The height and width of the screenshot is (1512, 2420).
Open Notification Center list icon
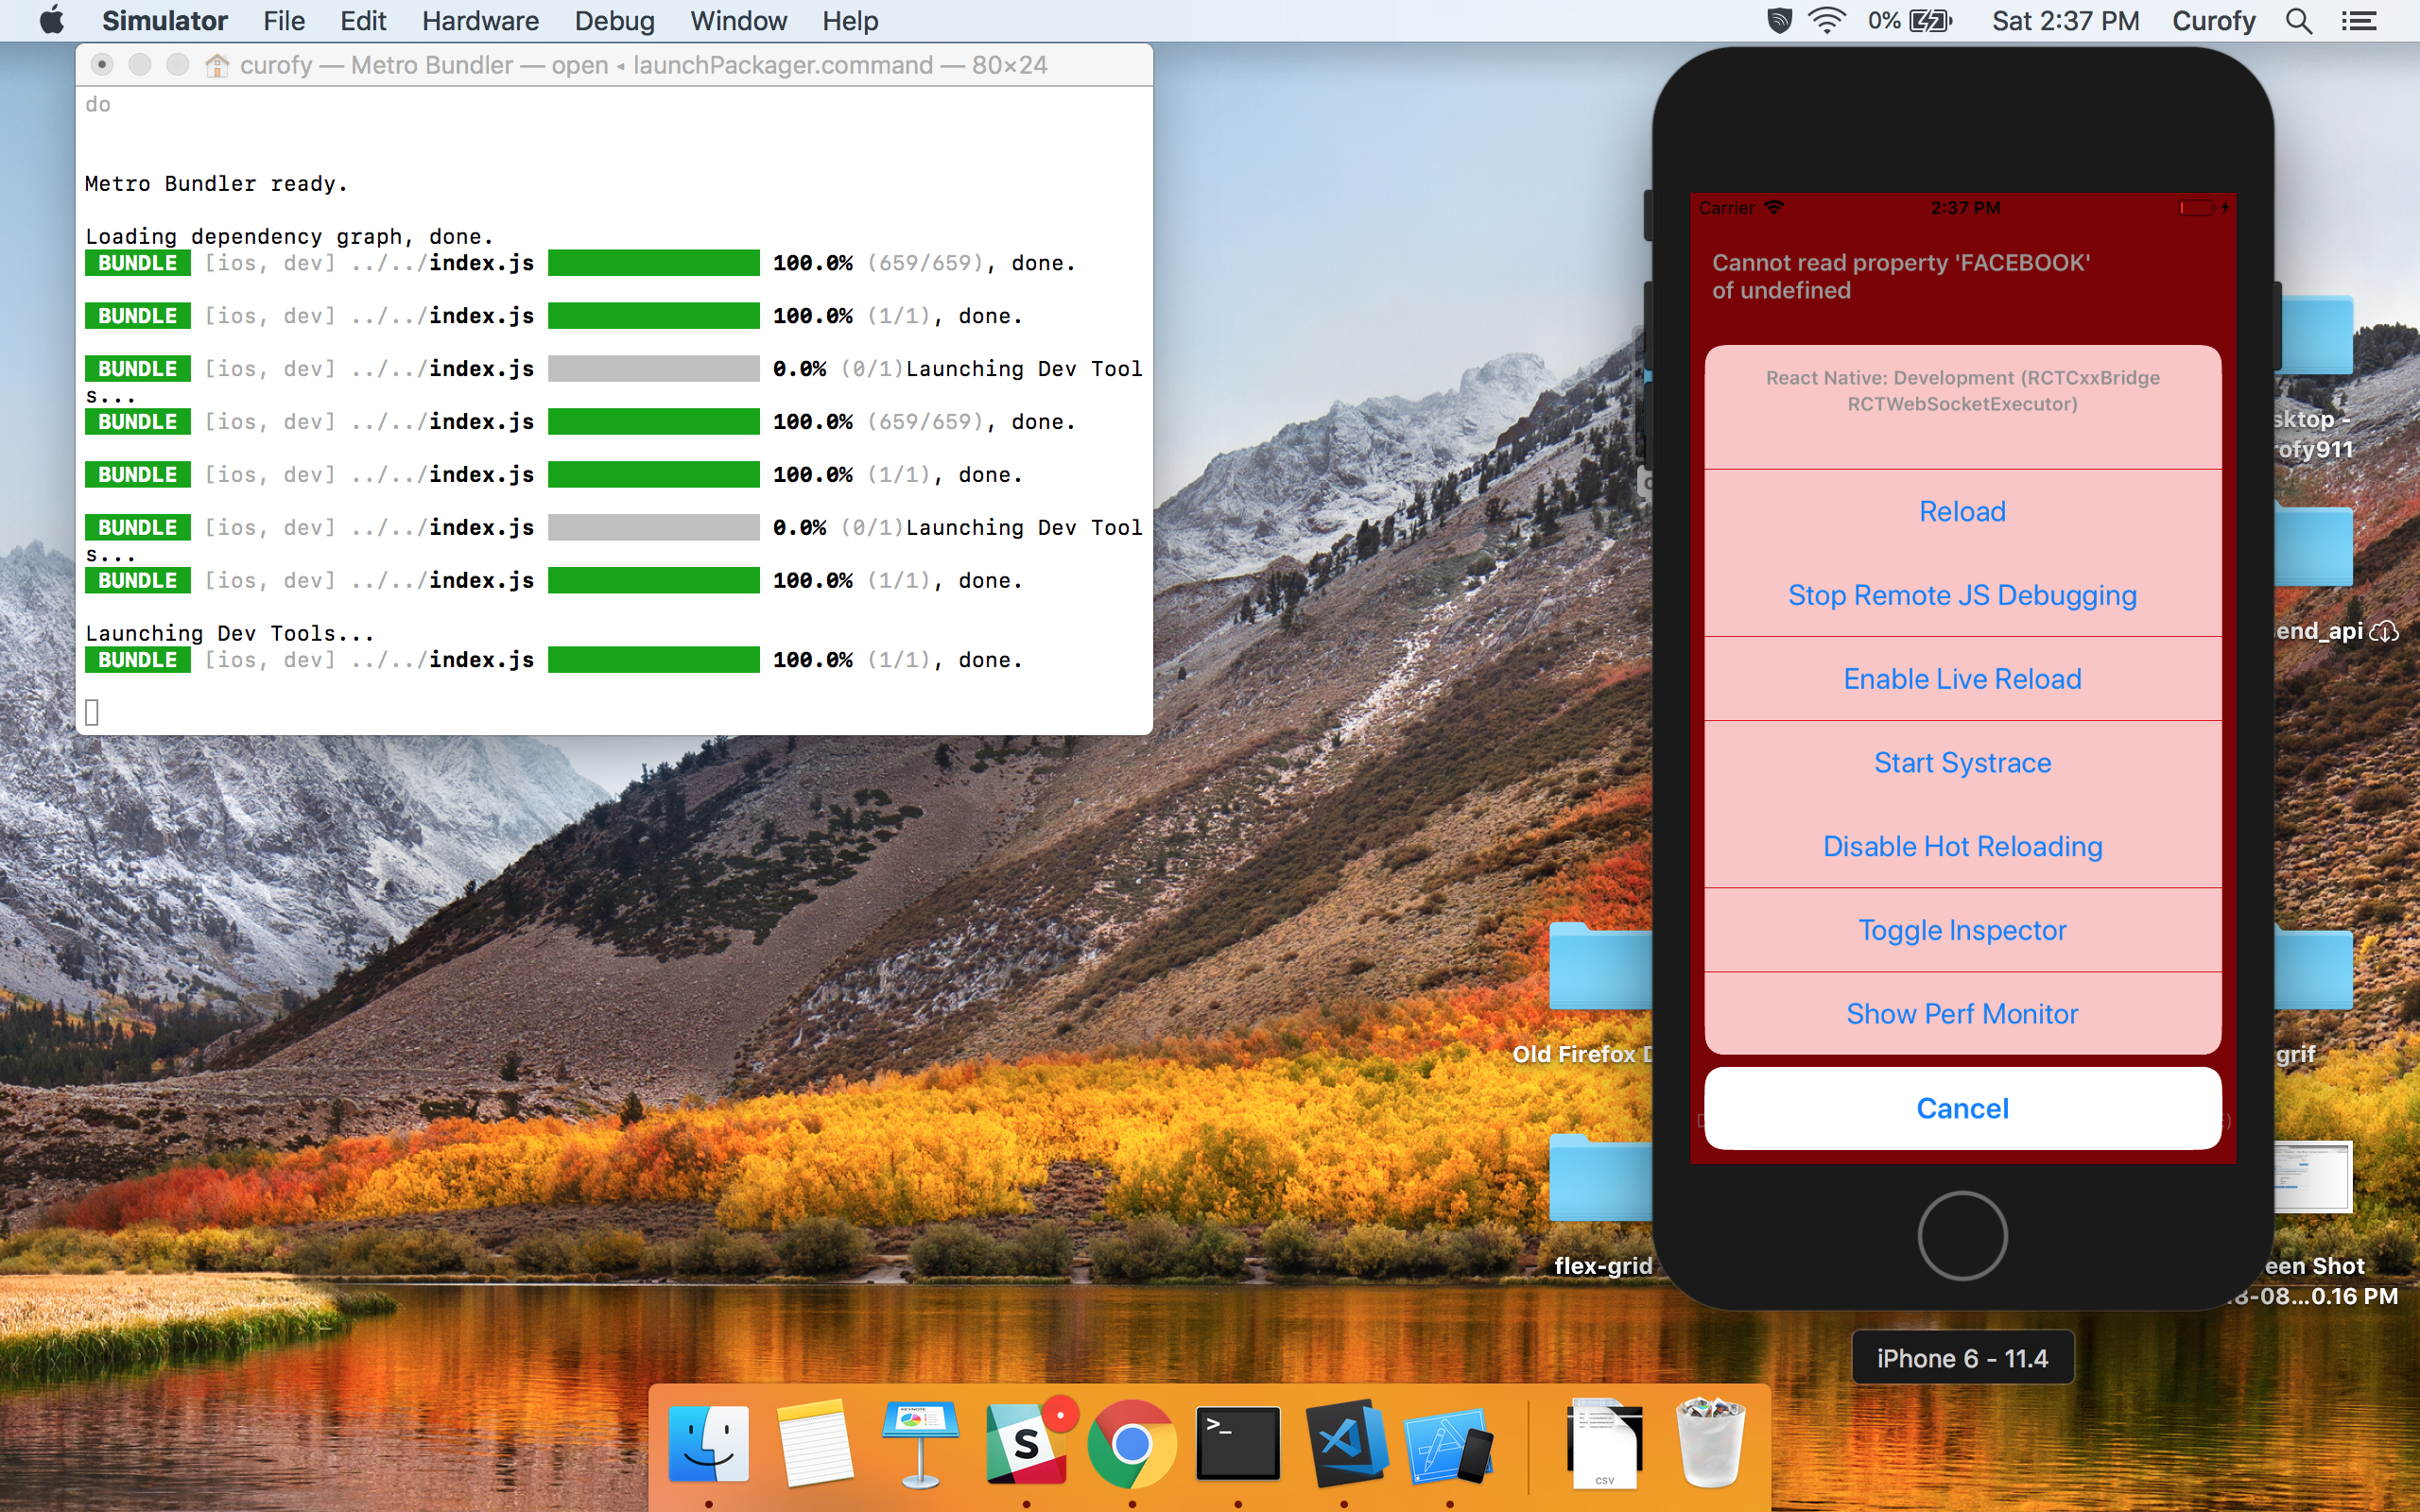pos(2359,21)
